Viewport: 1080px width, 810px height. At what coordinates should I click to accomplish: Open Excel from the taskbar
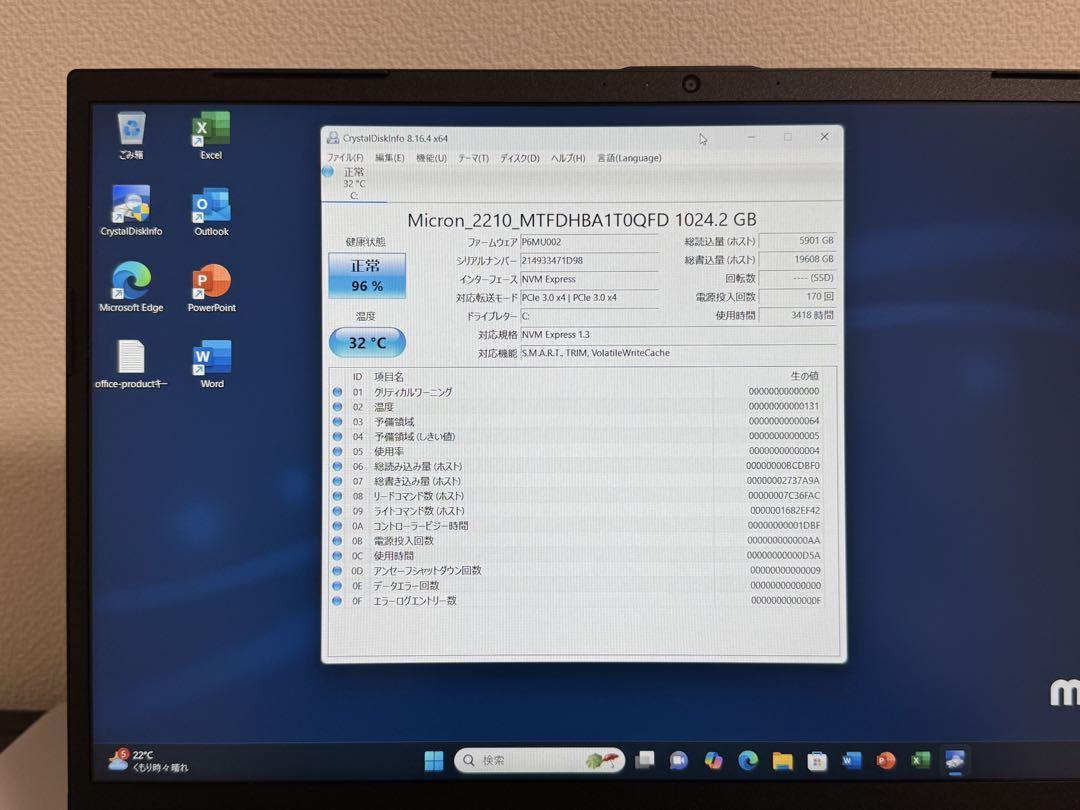click(920, 760)
